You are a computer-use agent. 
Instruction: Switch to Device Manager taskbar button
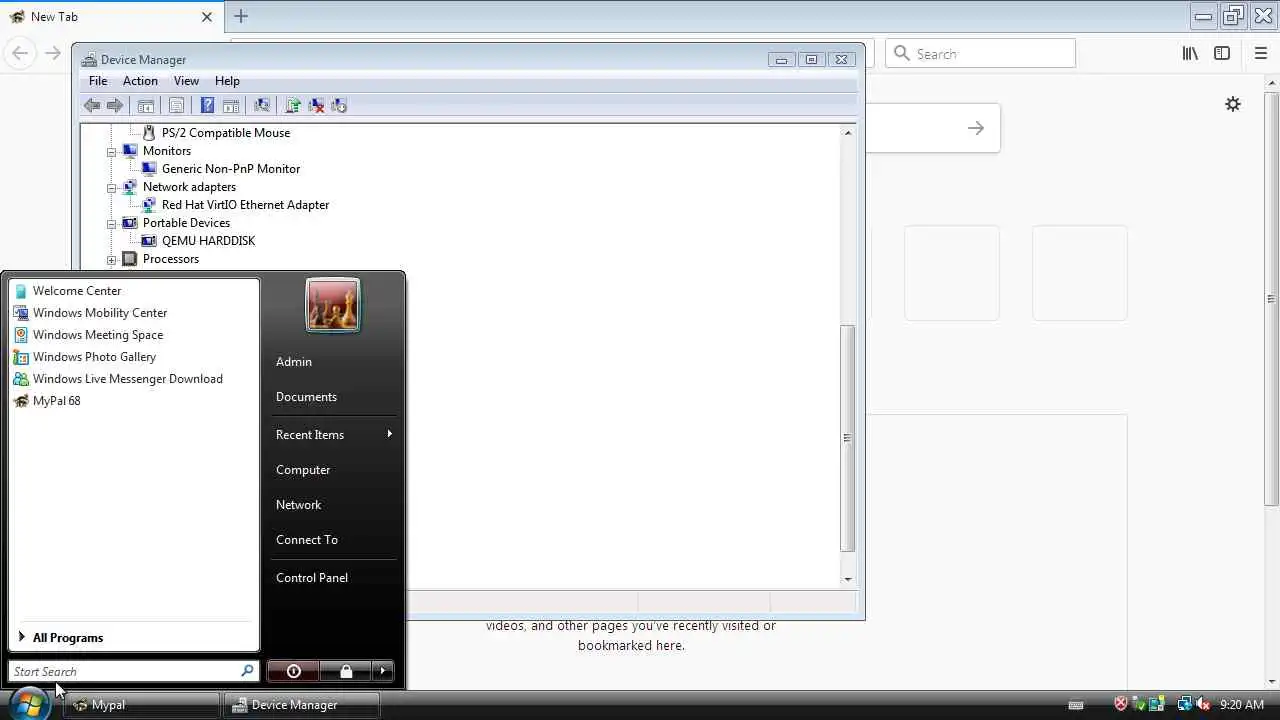pyautogui.click(x=302, y=705)
